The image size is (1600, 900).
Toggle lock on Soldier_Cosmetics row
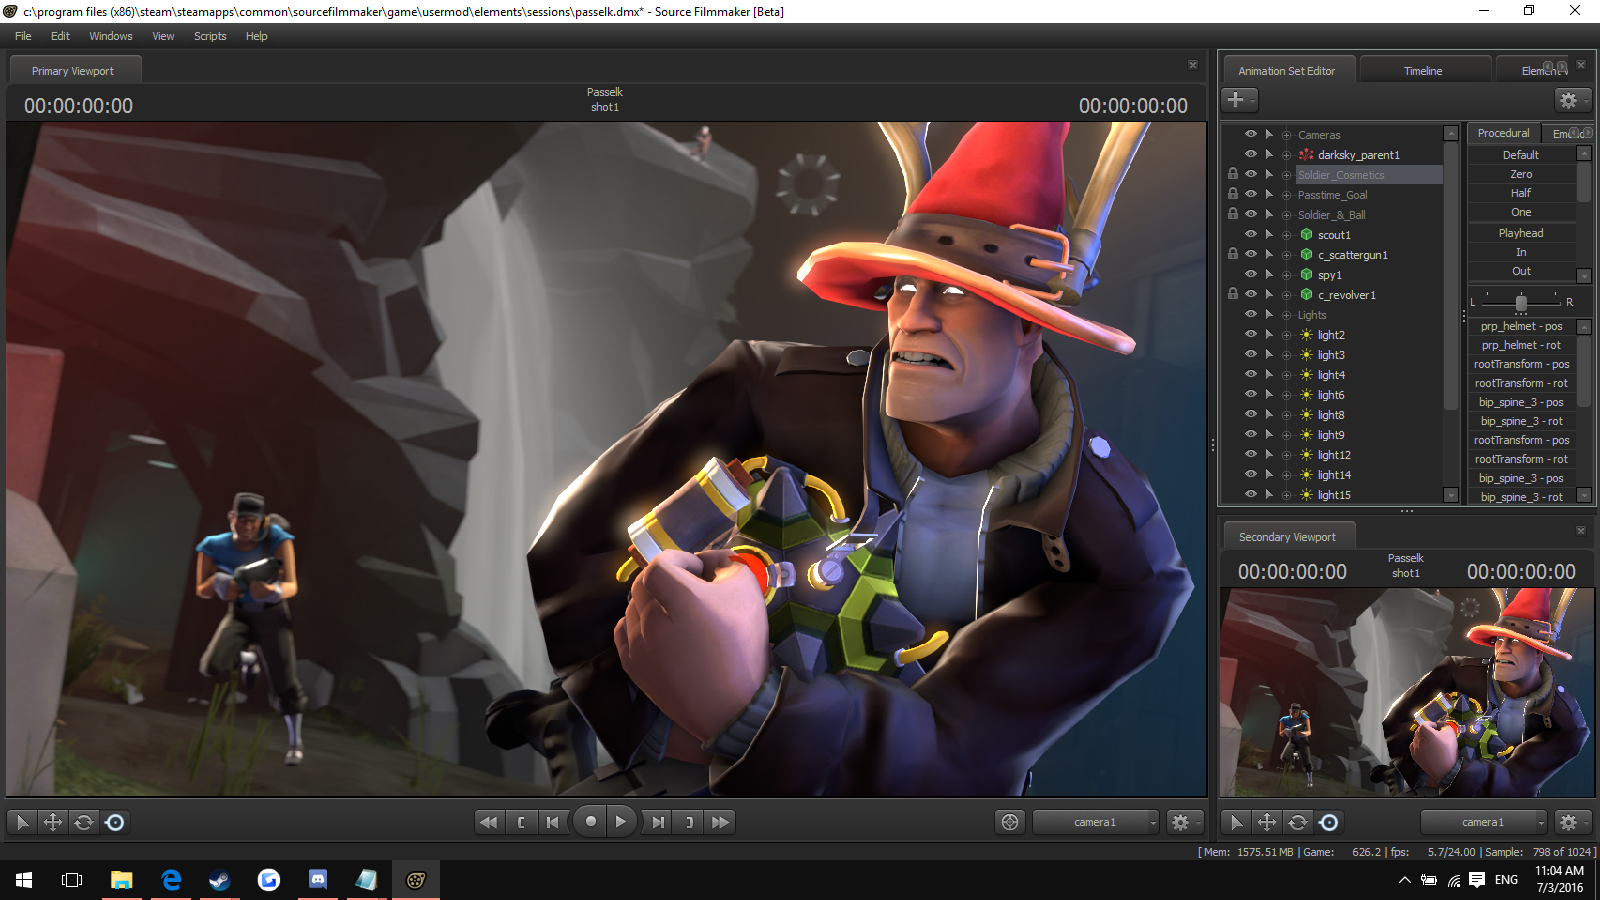(1233, 174)
